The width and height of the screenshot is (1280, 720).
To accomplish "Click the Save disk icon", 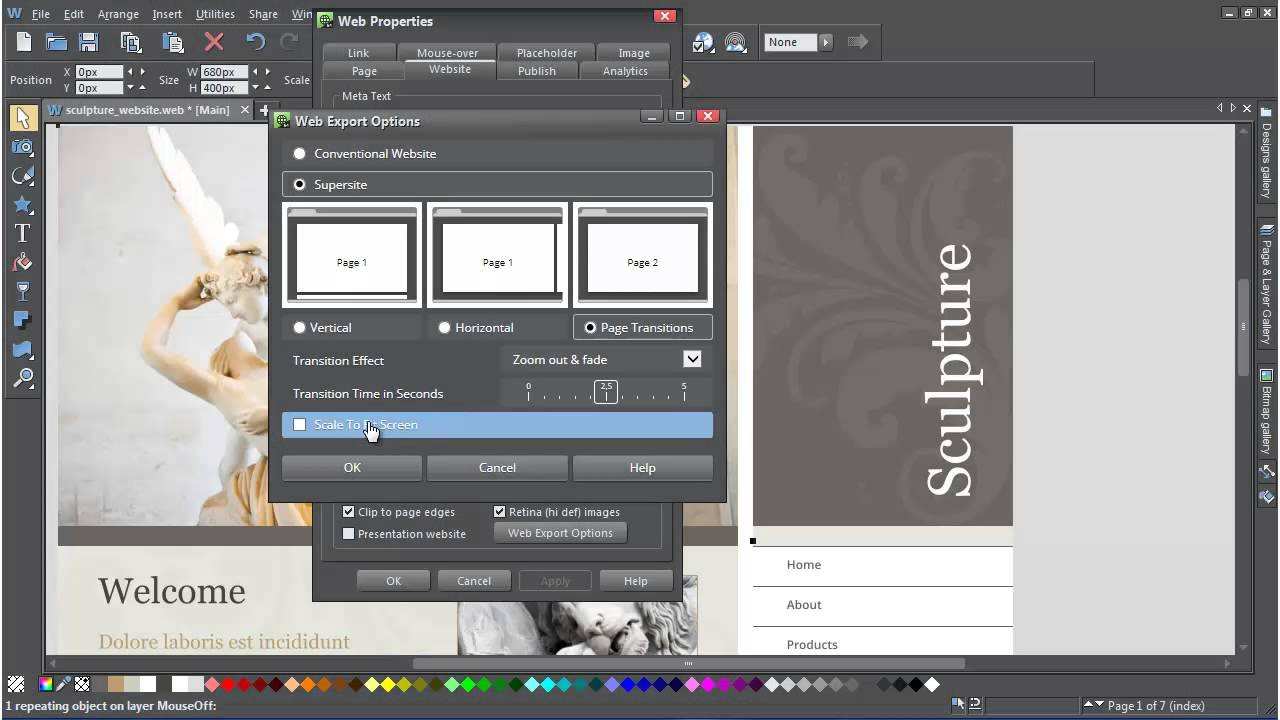I will click(x=89, y=42).
